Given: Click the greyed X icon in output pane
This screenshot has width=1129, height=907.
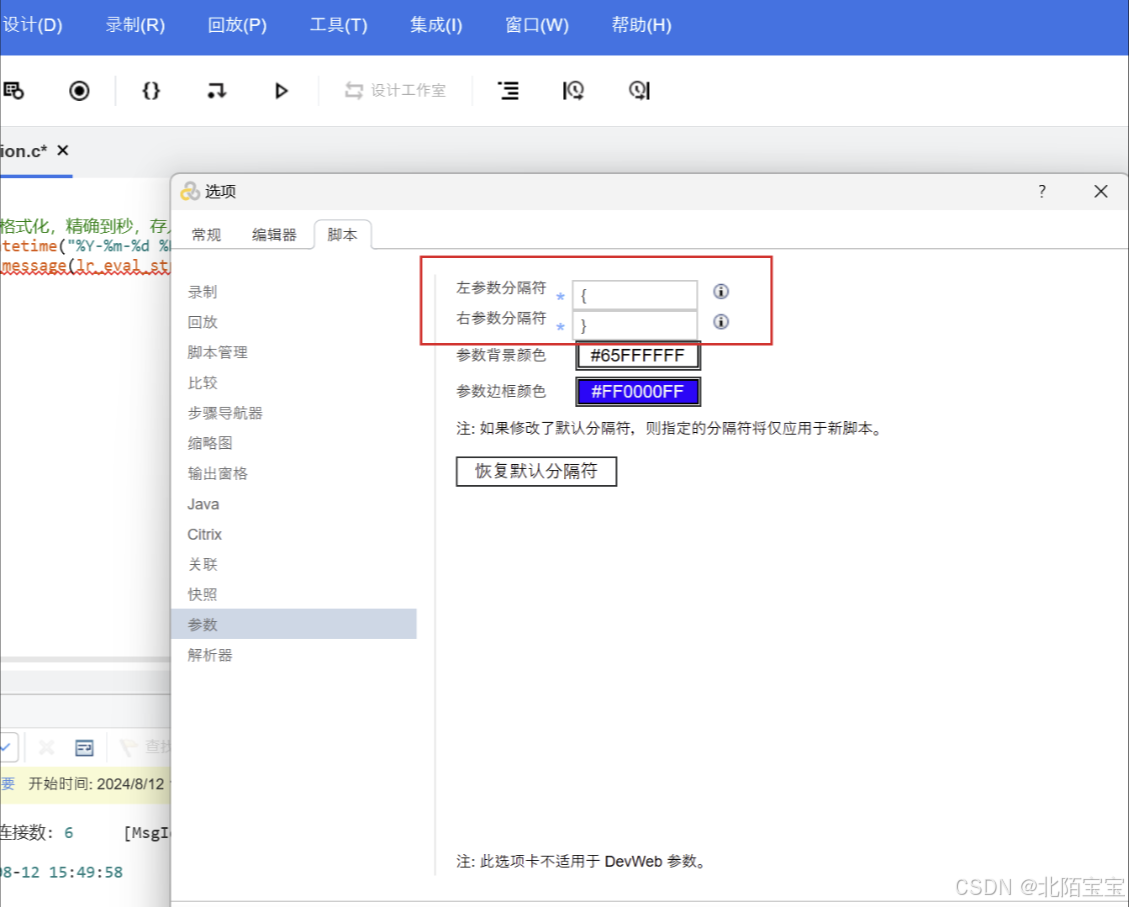Looking at the screenshot, I should [47, 748].
